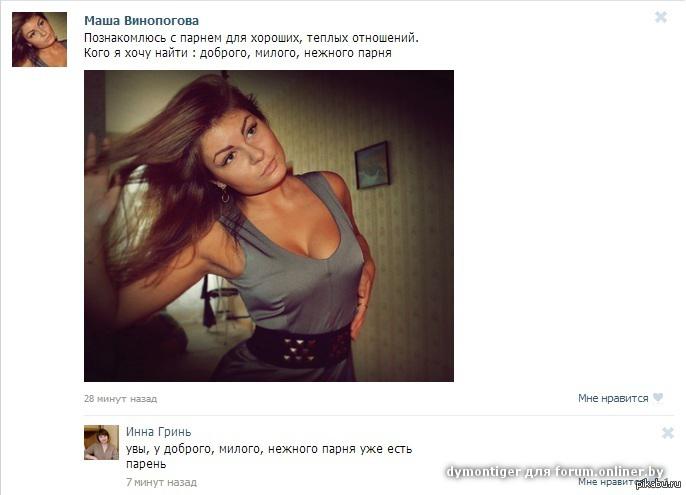Open Маша Винопогова's avatar thumbnail

coord(39,39)
